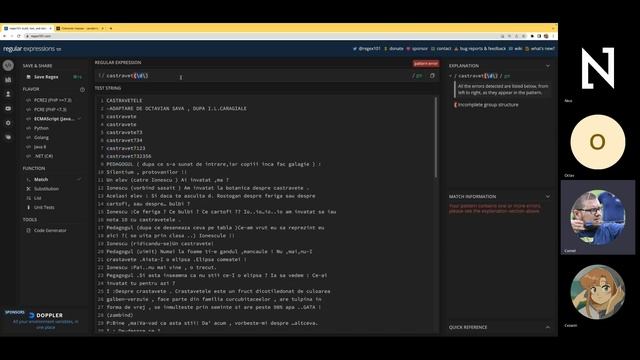Viewport: 640px width, 360px height.
Task: Open bug reports & feedback link
Action: (x=480, y=49)
